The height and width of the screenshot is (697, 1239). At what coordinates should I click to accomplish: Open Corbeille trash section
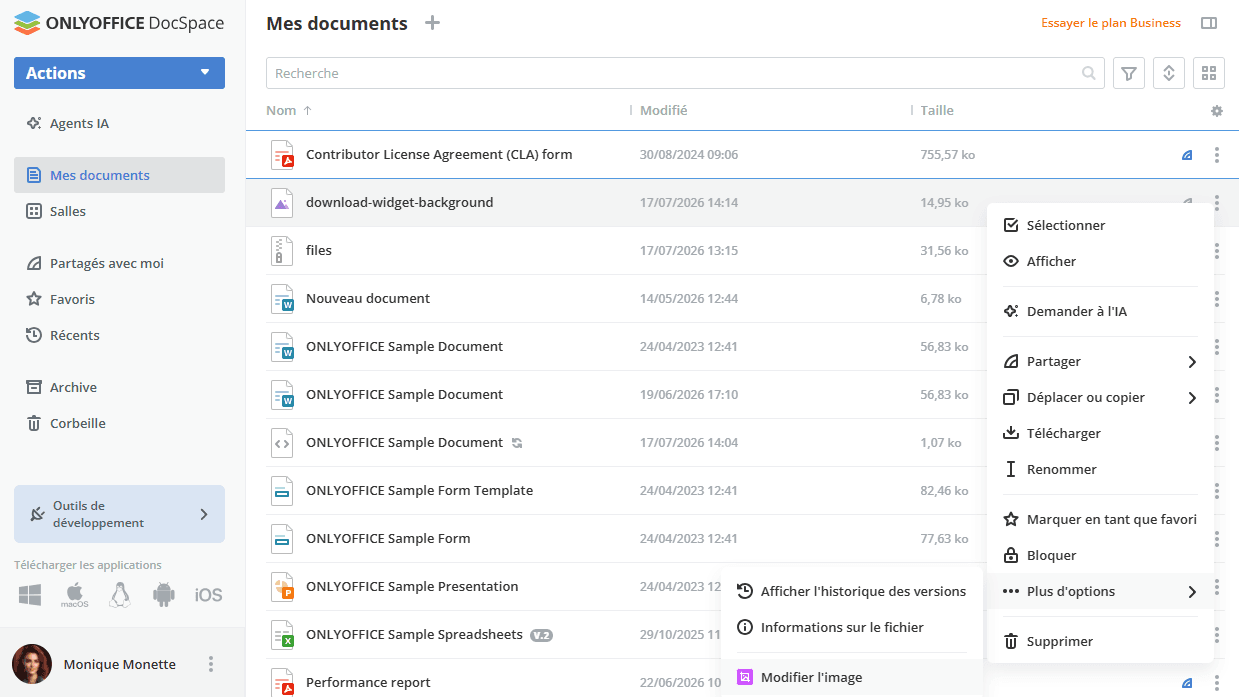119,423
